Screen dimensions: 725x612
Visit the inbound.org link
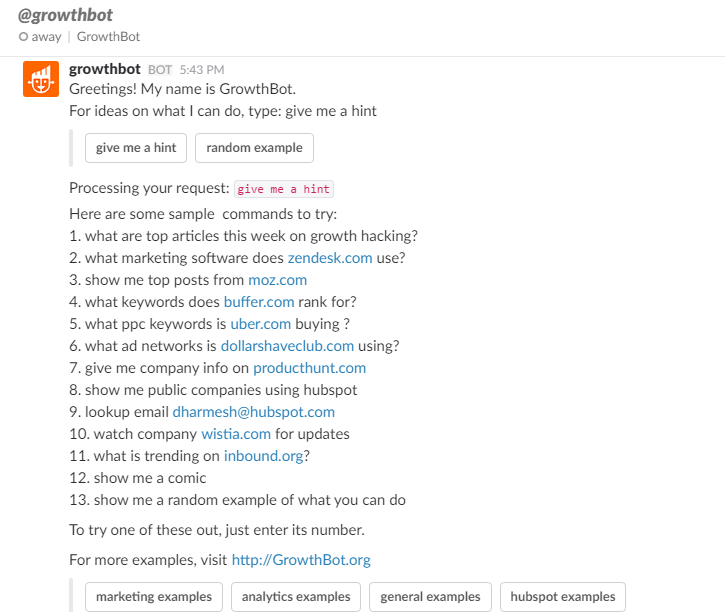tap(263, 456)
